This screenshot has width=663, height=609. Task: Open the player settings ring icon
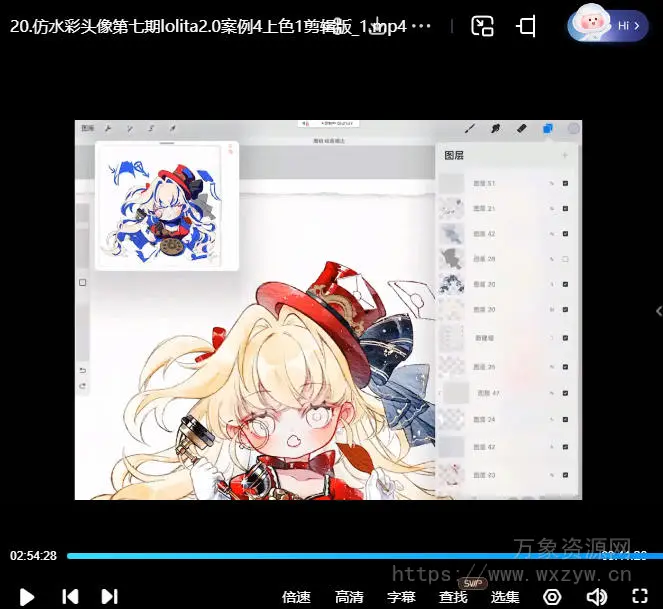(552, 597)
